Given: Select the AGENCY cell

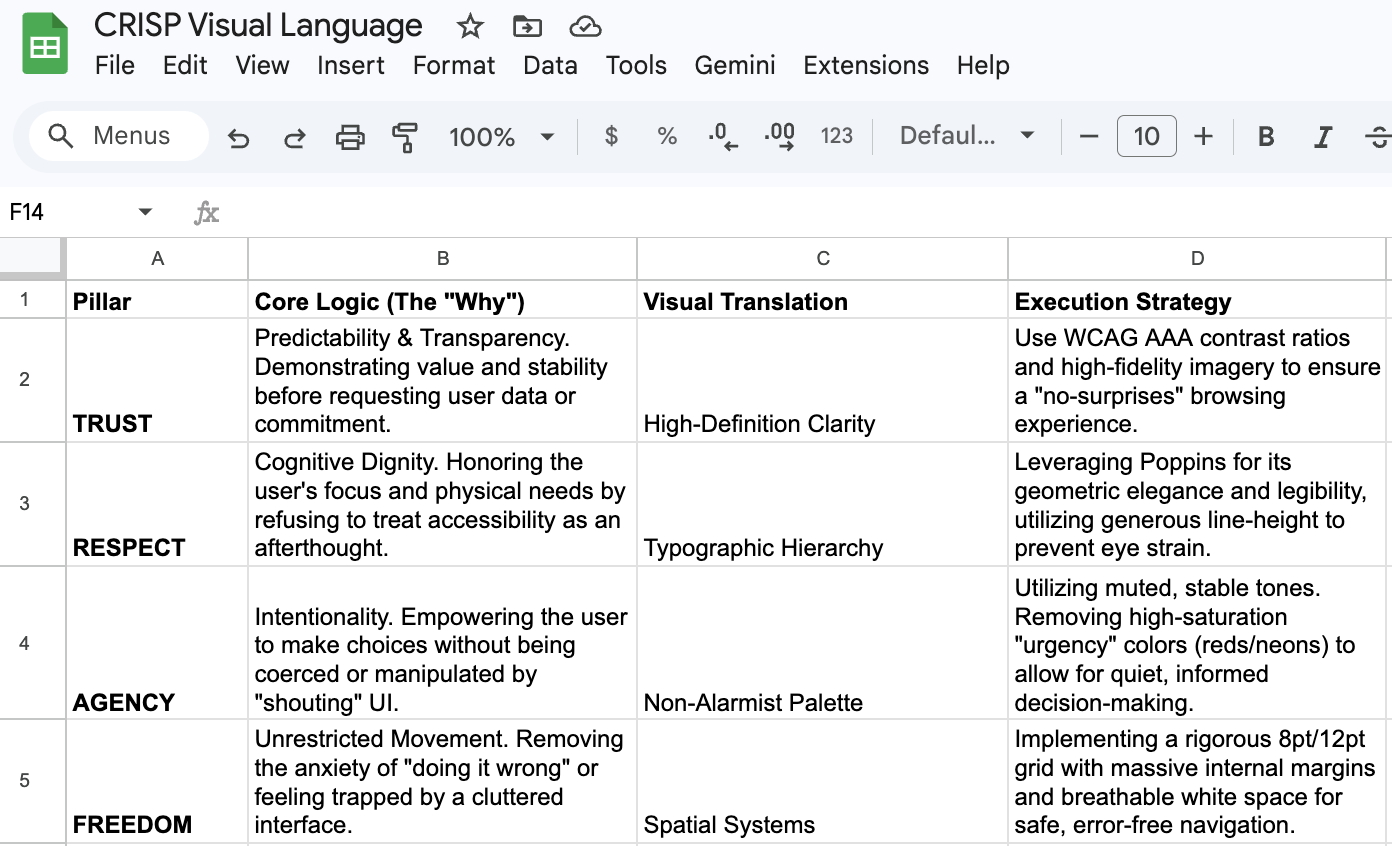Looking at the screenshot, I should 157,642.
